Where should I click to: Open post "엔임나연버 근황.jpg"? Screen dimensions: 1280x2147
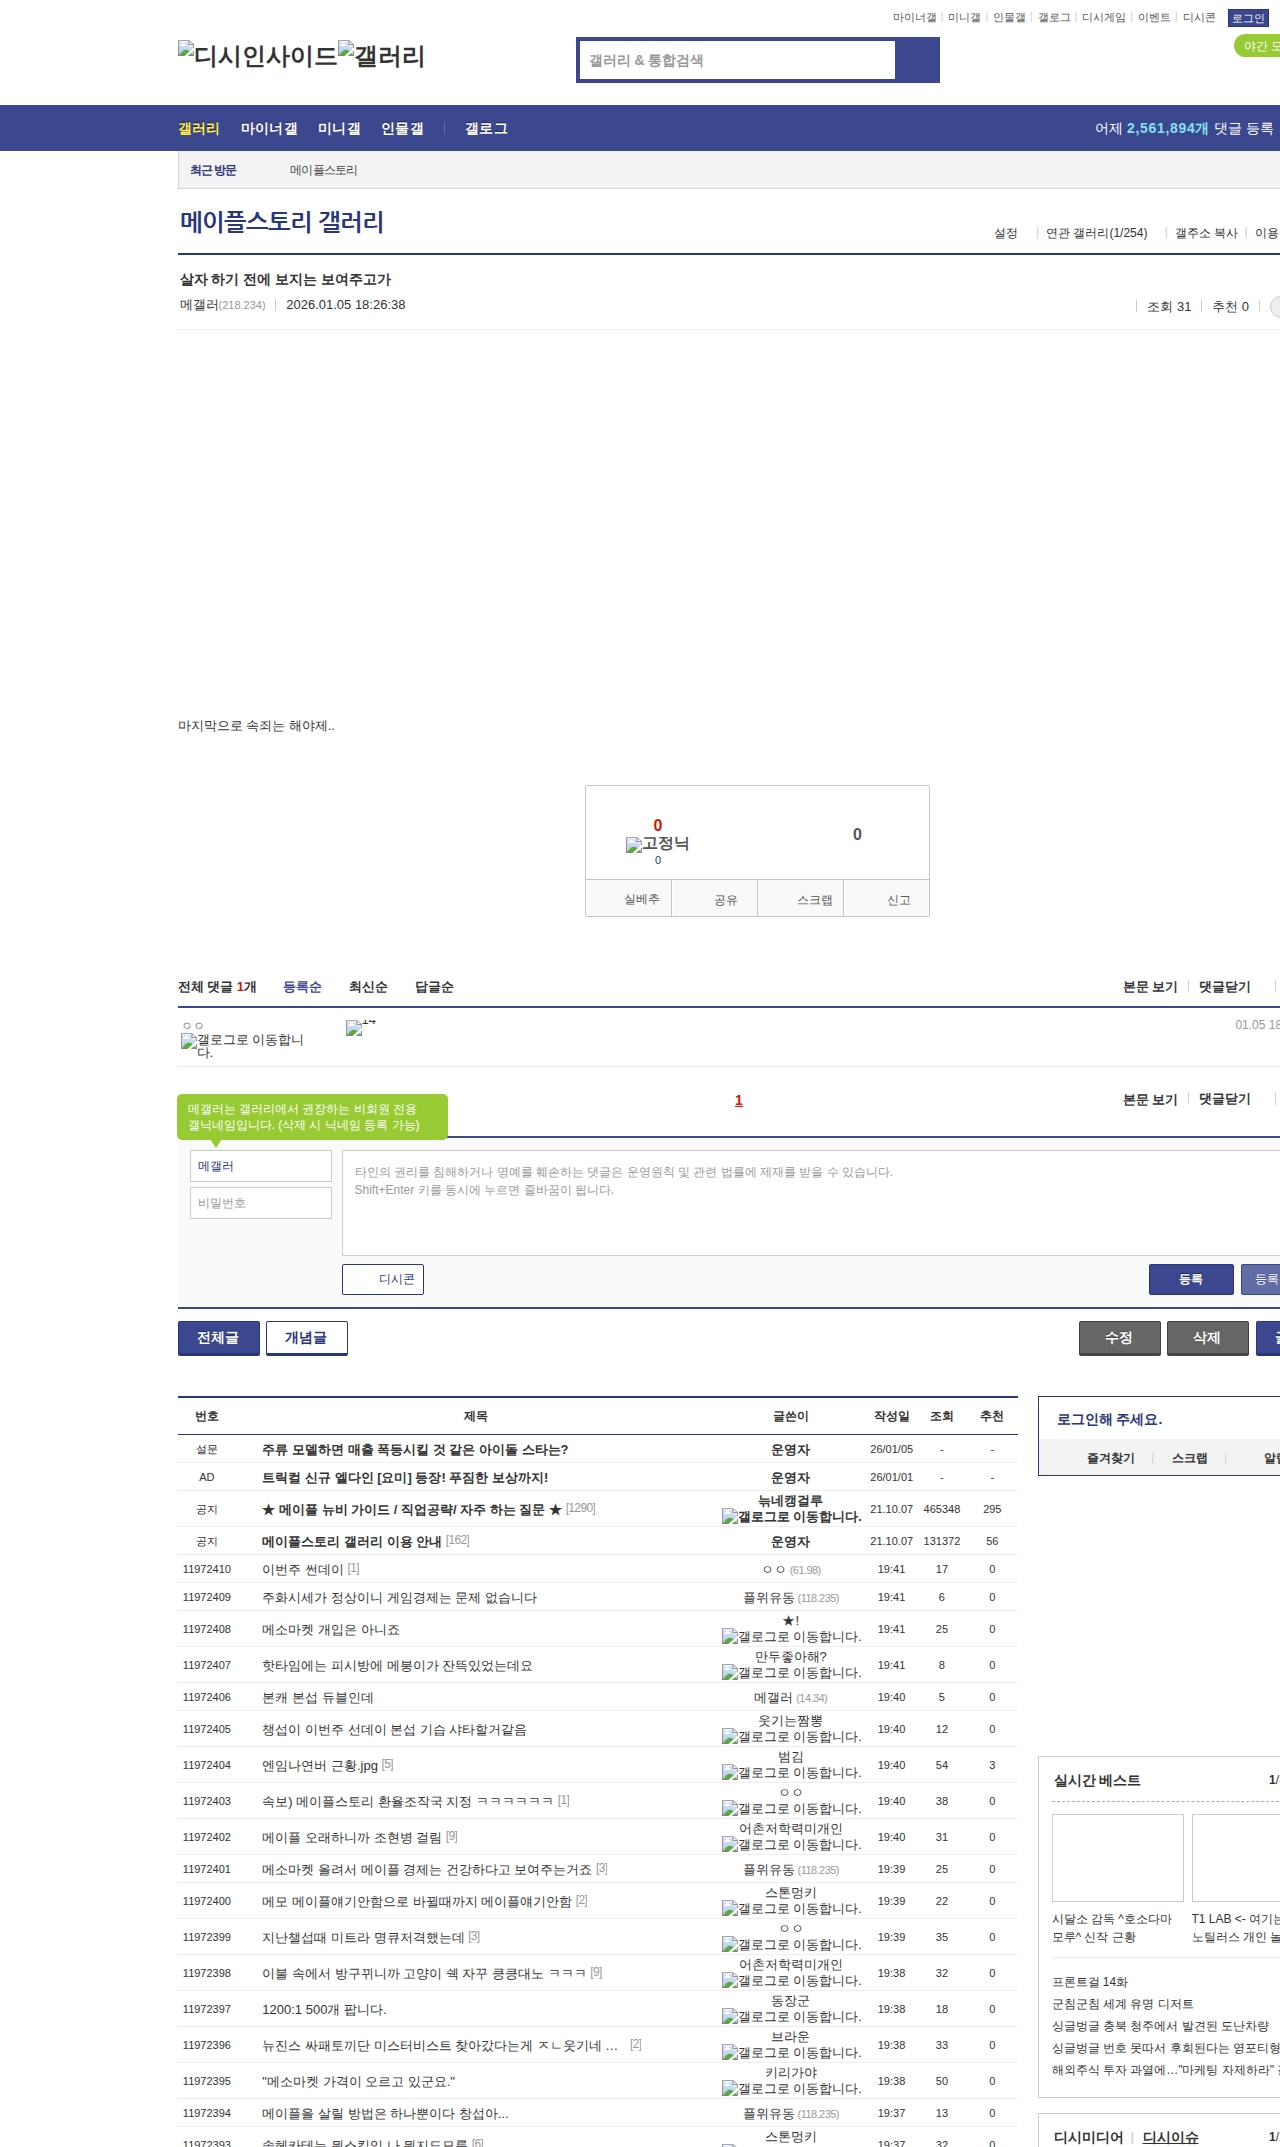tap(320, 1765)
